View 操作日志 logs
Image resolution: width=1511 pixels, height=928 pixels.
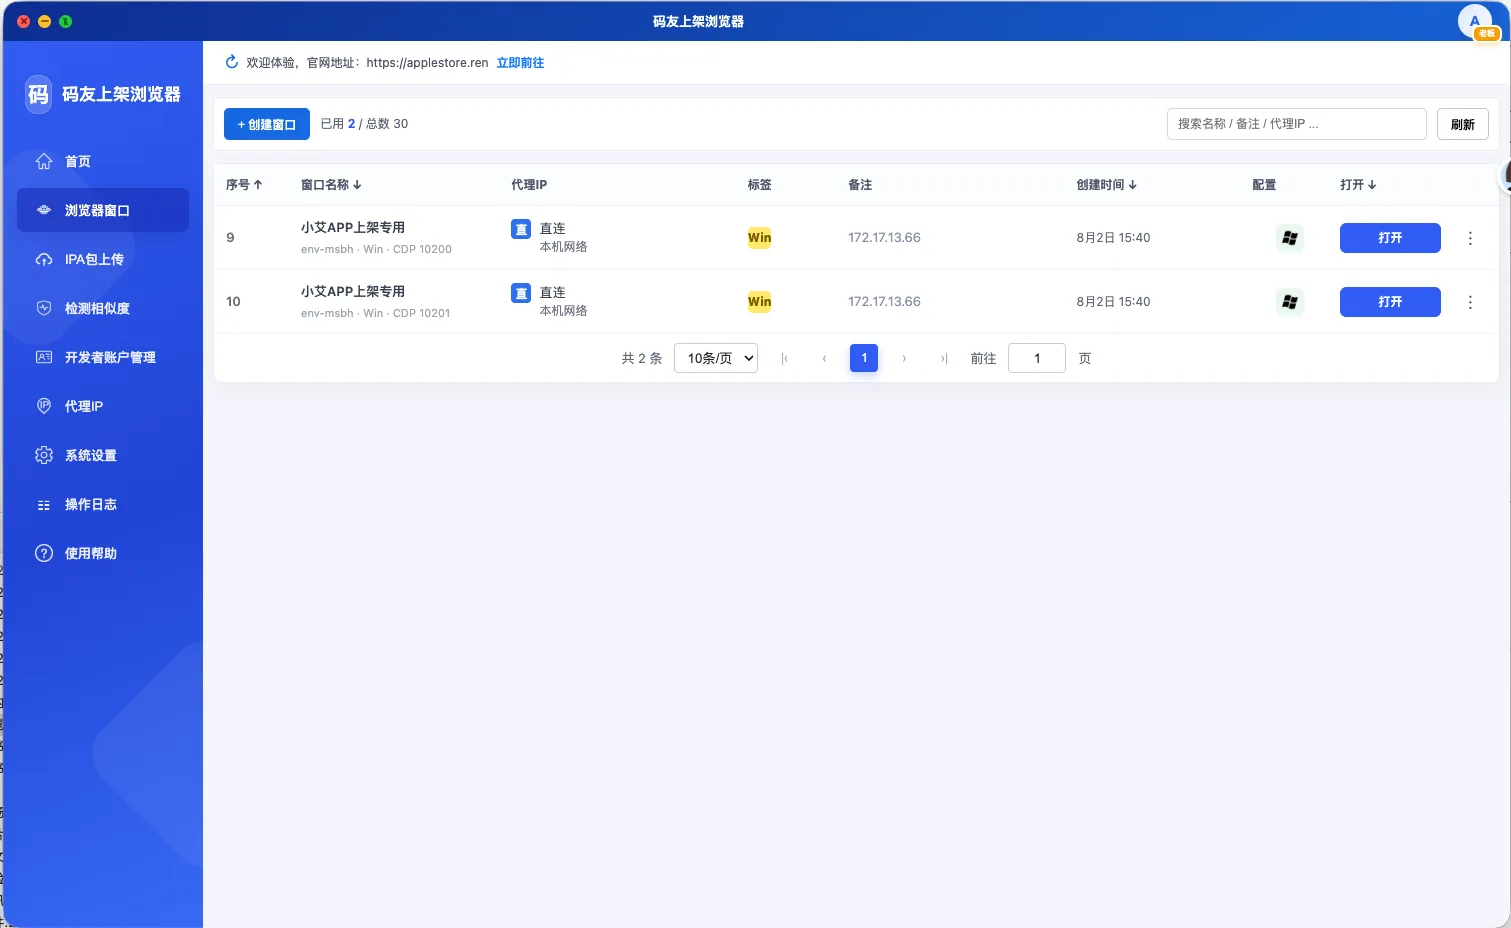pyautogui.click(x=103, y=504)
